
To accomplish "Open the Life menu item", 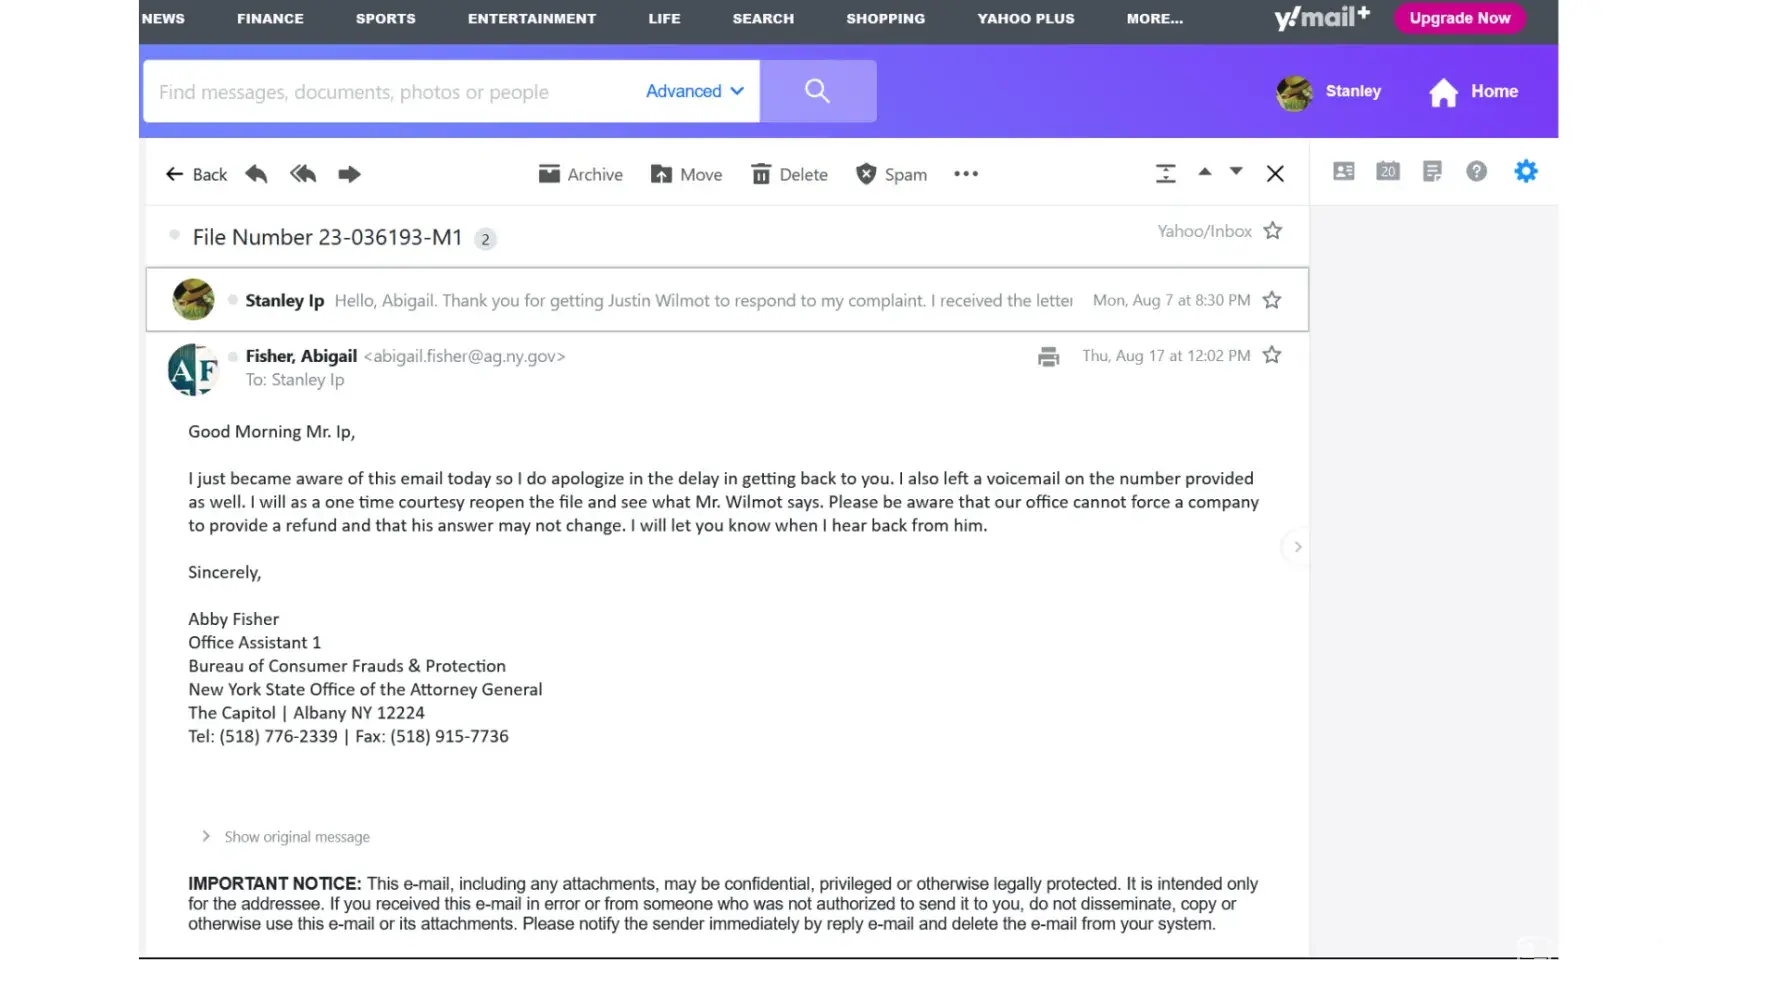I will [x=664, y=18].
